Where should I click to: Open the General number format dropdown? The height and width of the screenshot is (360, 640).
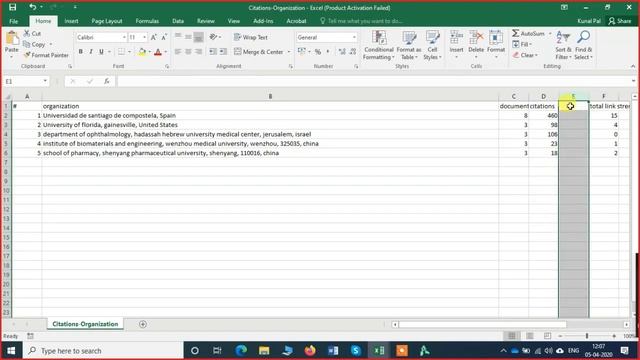tap(354, 37)
